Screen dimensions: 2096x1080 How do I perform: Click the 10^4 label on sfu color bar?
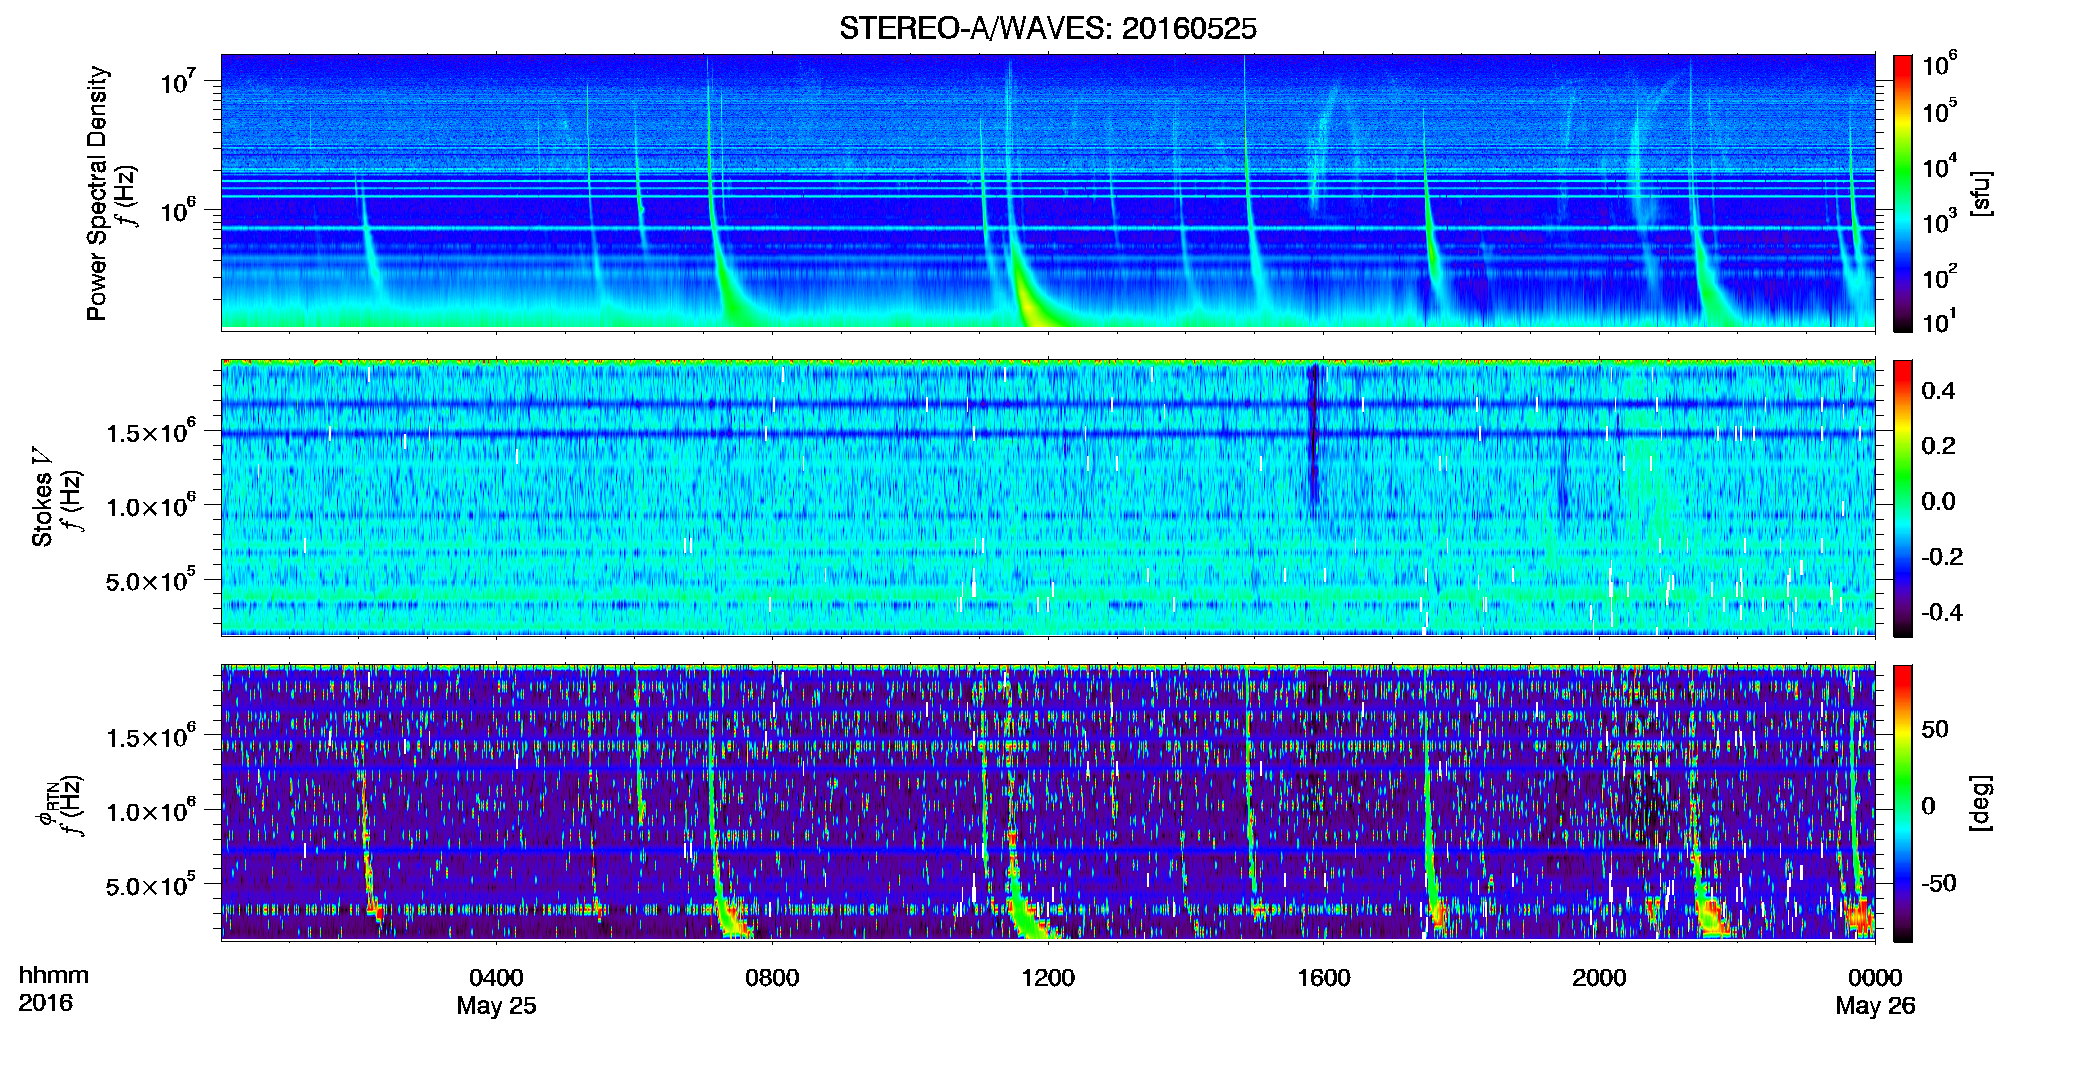pos(1939,167)
